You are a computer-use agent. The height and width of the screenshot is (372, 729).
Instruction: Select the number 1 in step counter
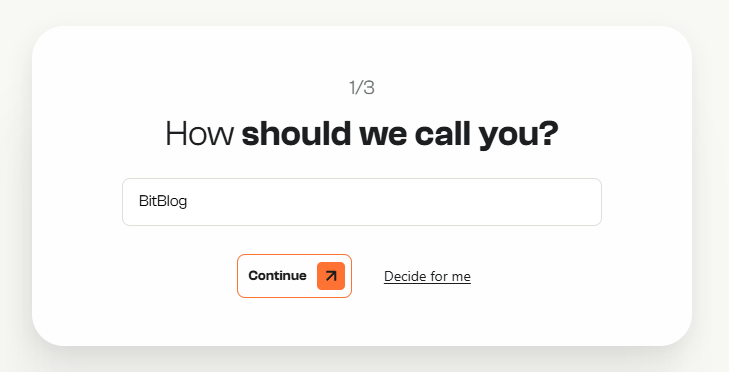click(x=352, y=87)
